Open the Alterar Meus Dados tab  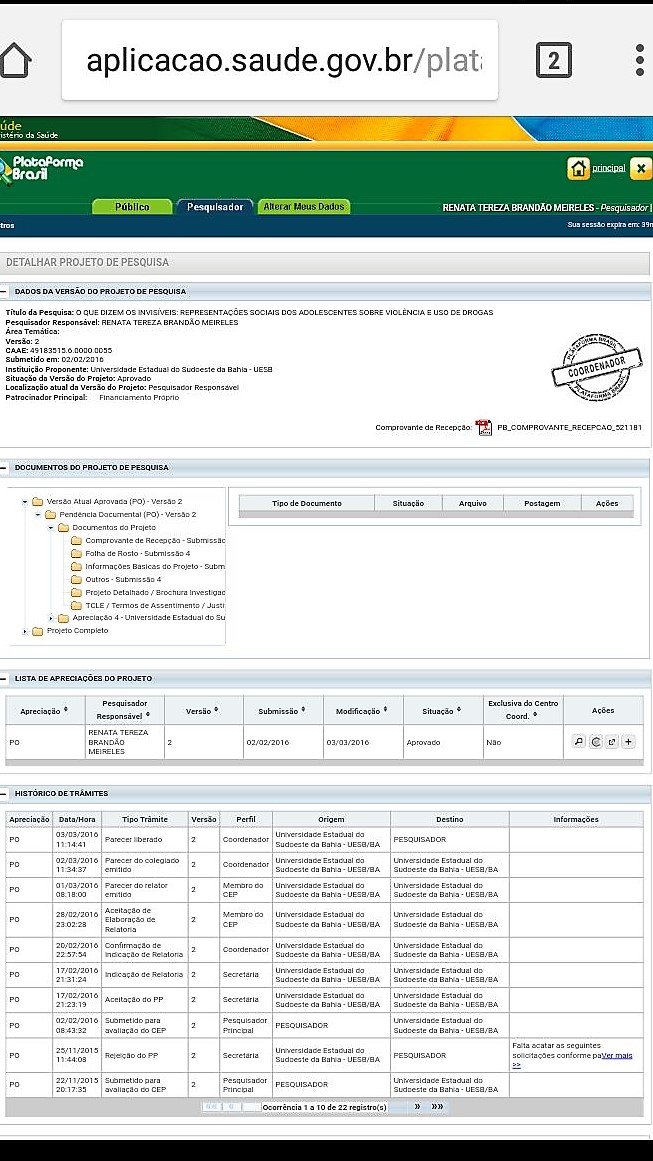point(304,207)
